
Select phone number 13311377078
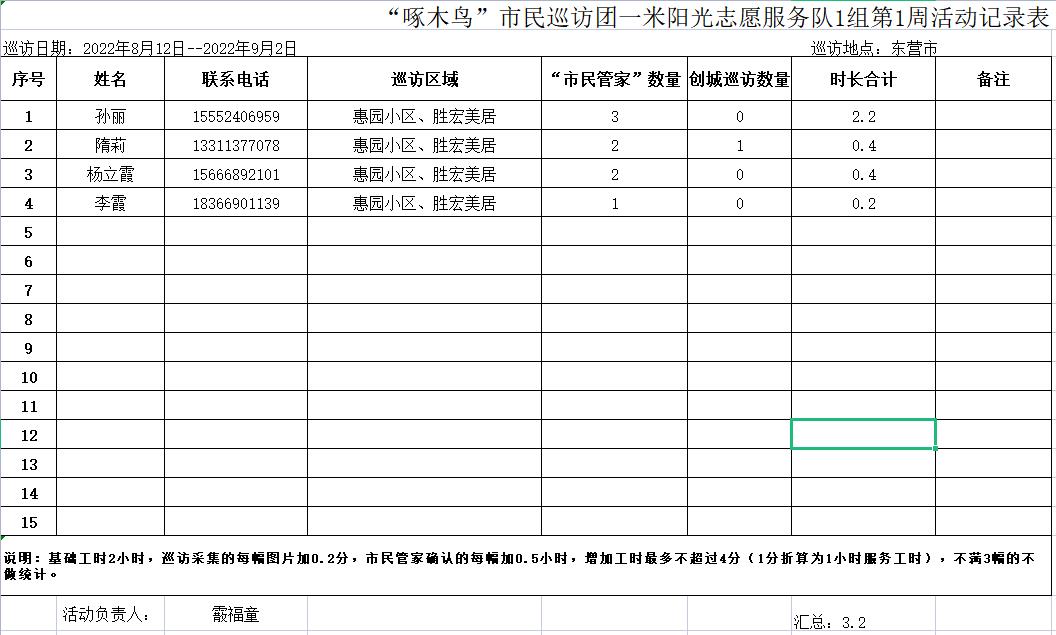point(236,145)
